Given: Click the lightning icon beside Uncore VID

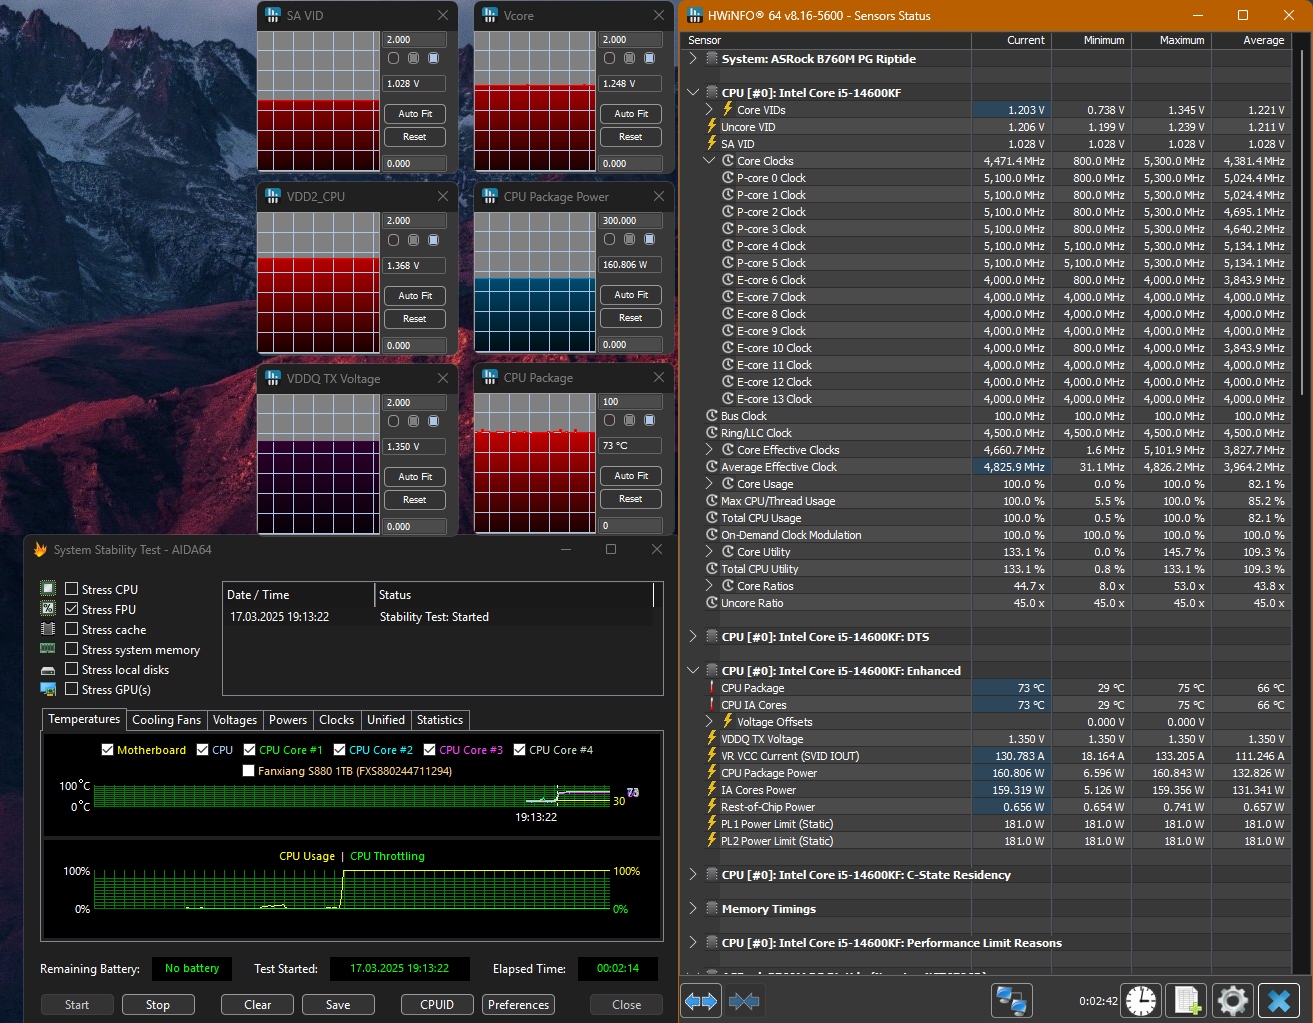Looking at the screenshot, I should click(x=712, y=127).
